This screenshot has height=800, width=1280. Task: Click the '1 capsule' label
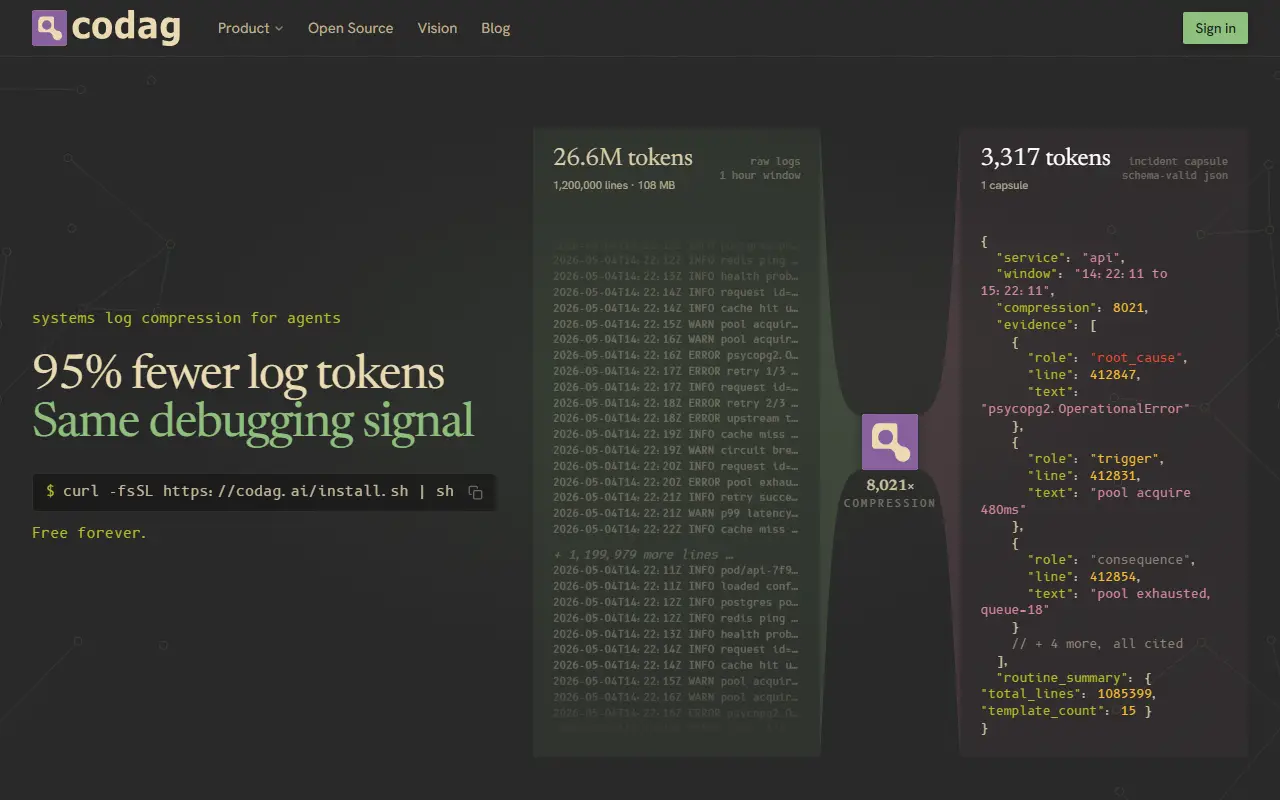pyautogui.click(x=1004, y=185)
